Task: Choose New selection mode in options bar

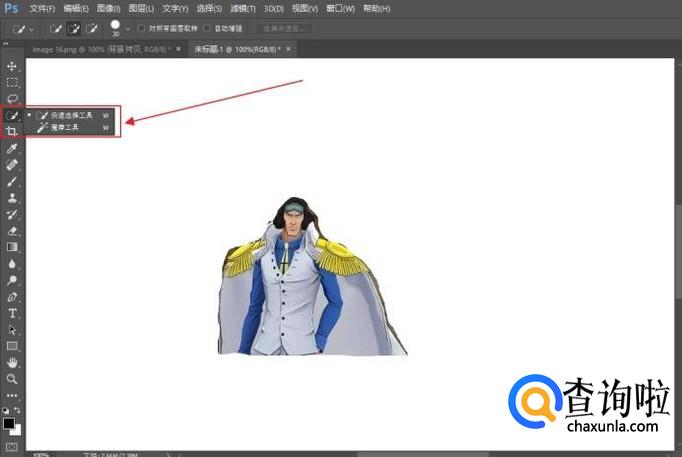Action: pyautogui.click(x=56, y=29)
